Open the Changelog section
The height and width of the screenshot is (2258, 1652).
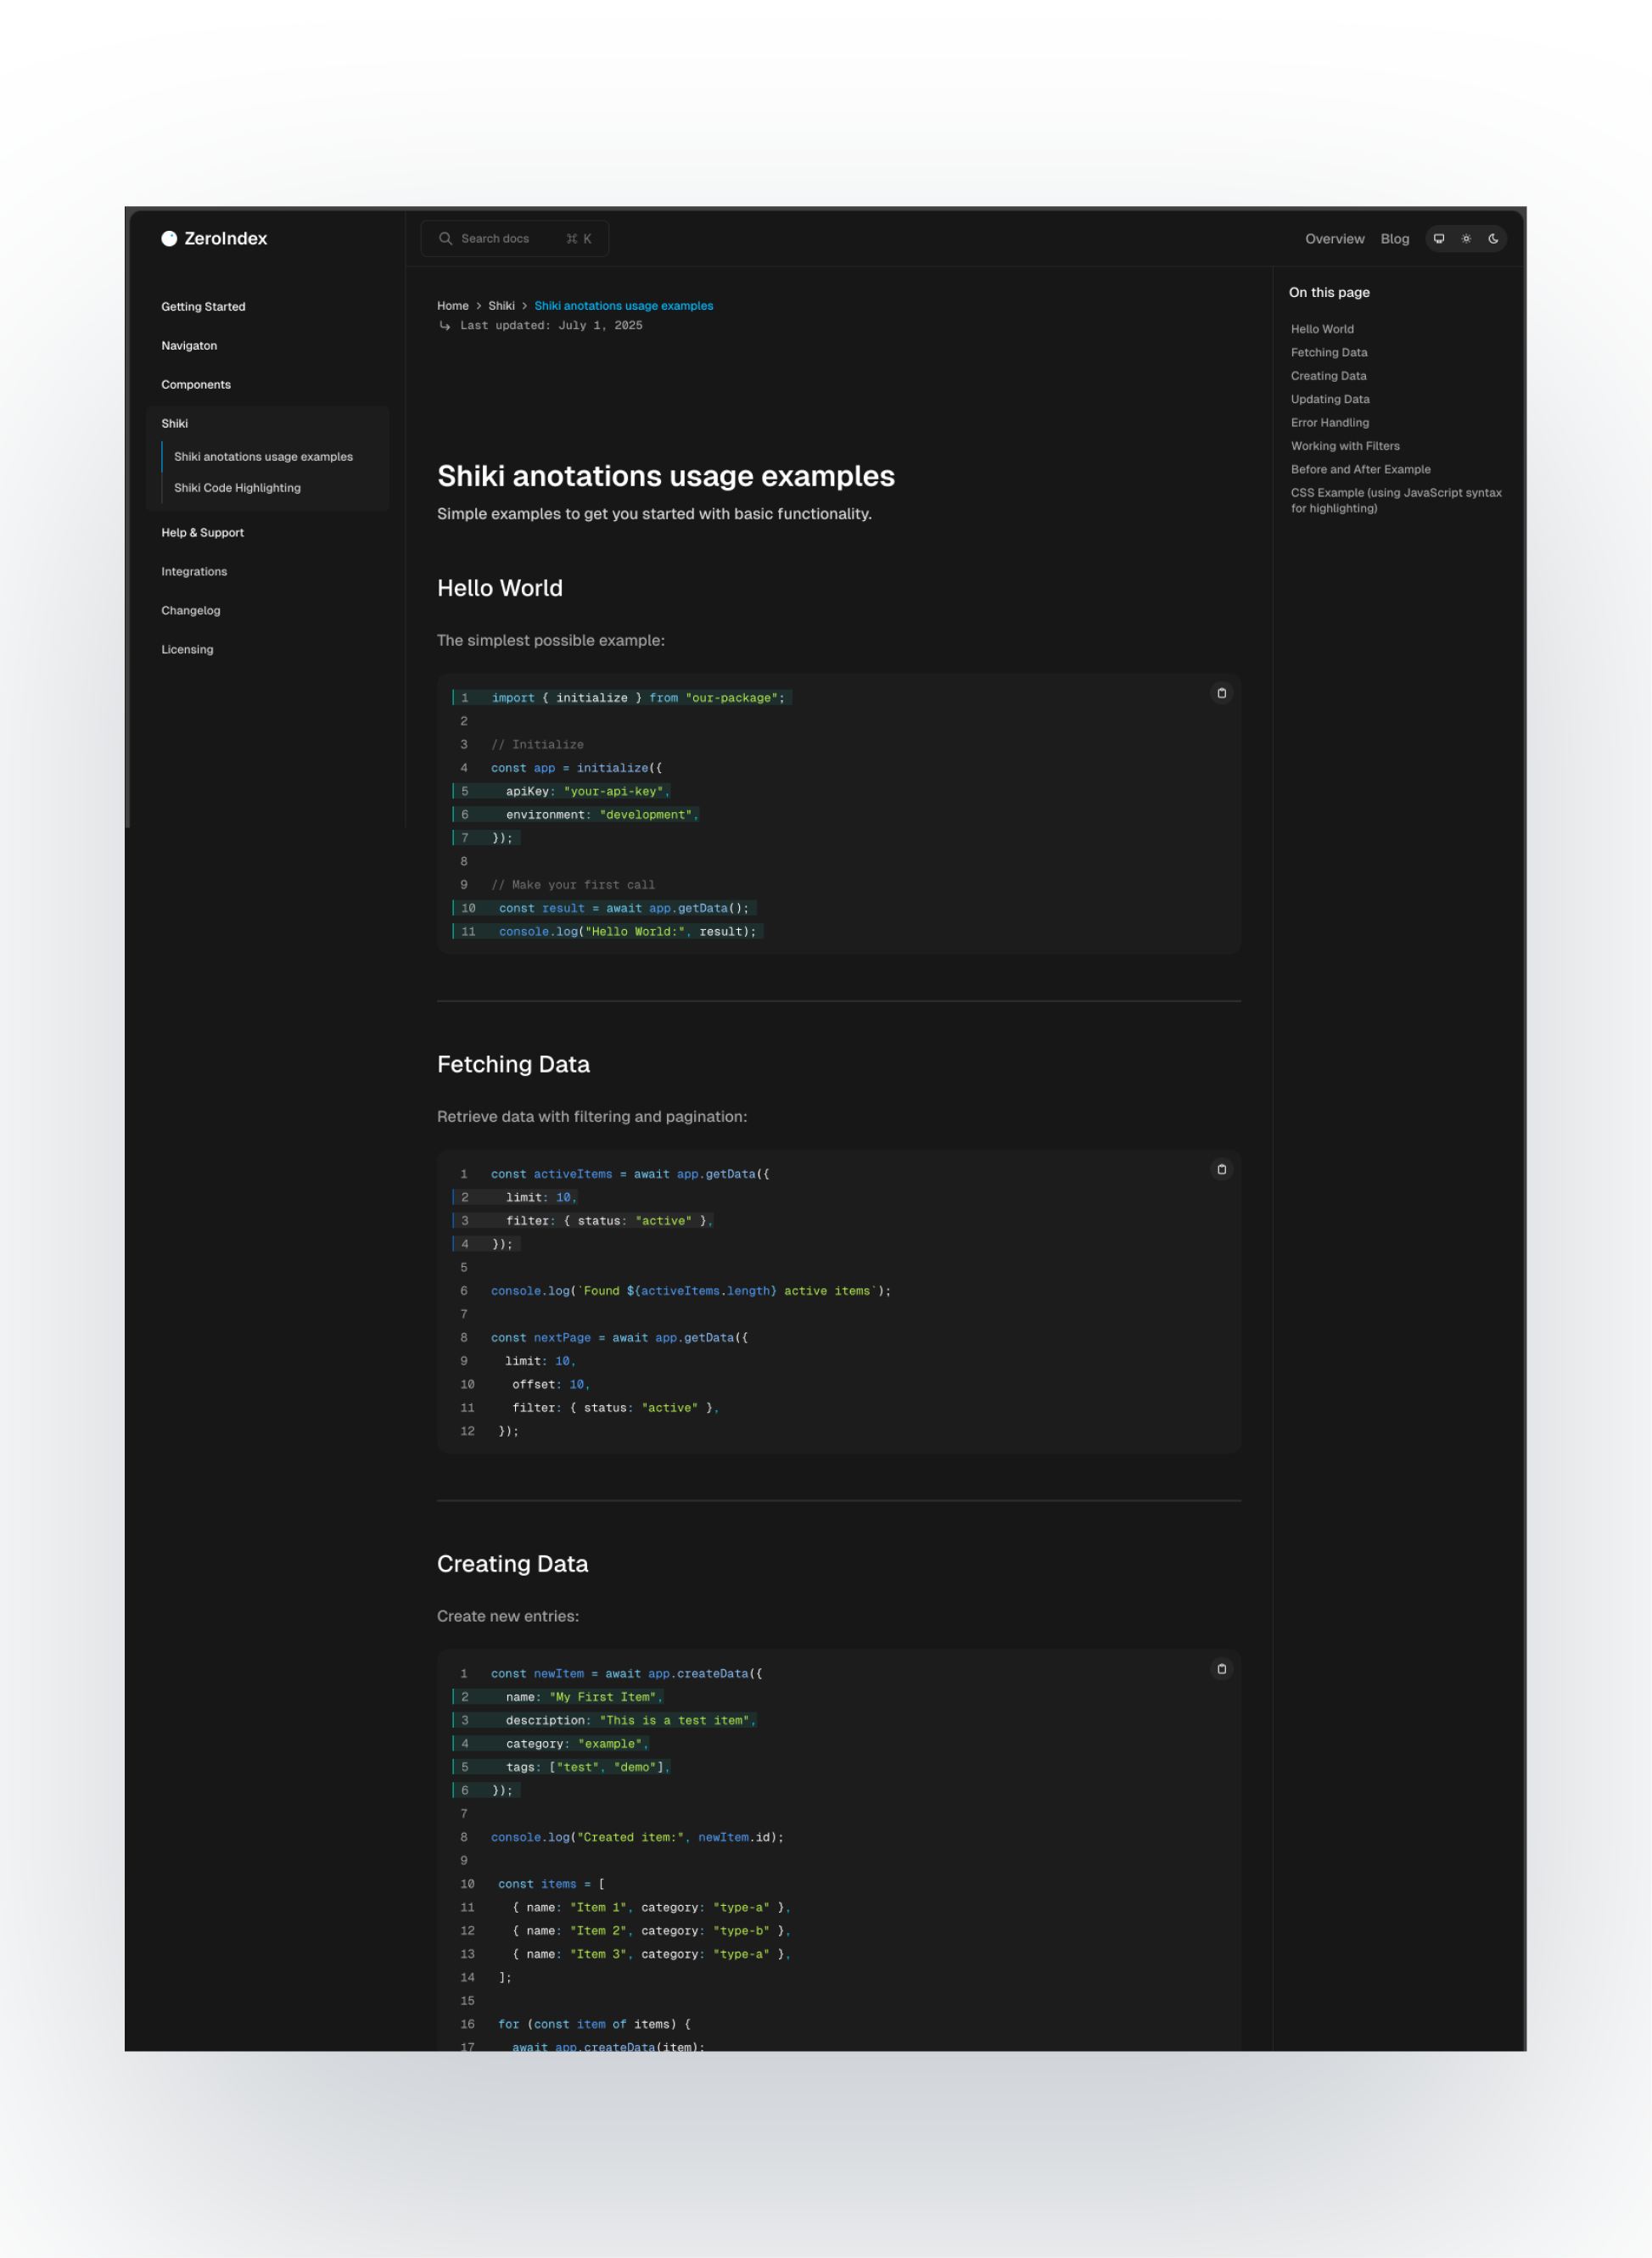(x=190, y=610)
